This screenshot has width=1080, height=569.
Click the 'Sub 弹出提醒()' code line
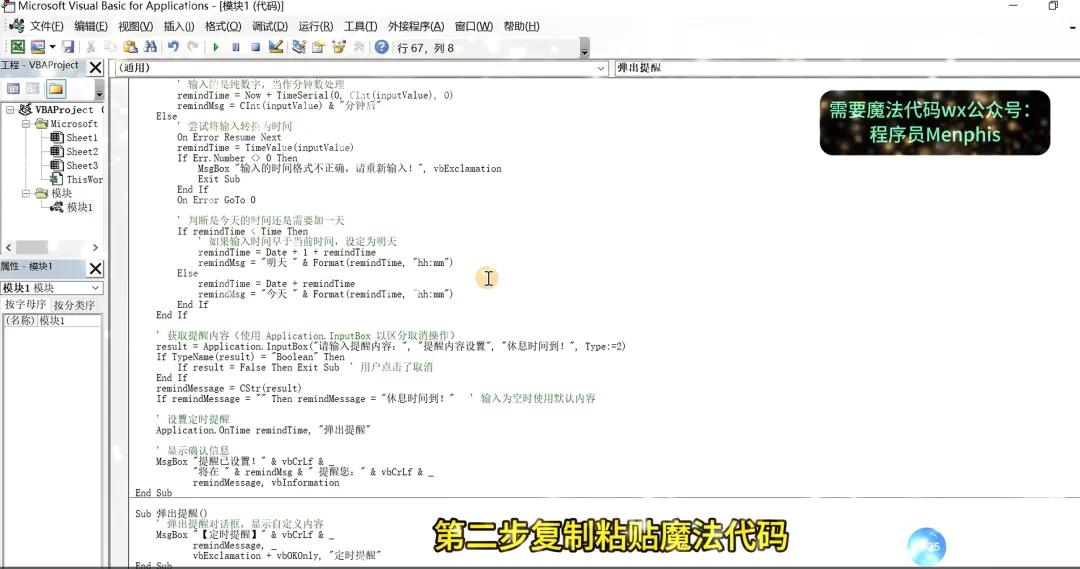(171, 513)
